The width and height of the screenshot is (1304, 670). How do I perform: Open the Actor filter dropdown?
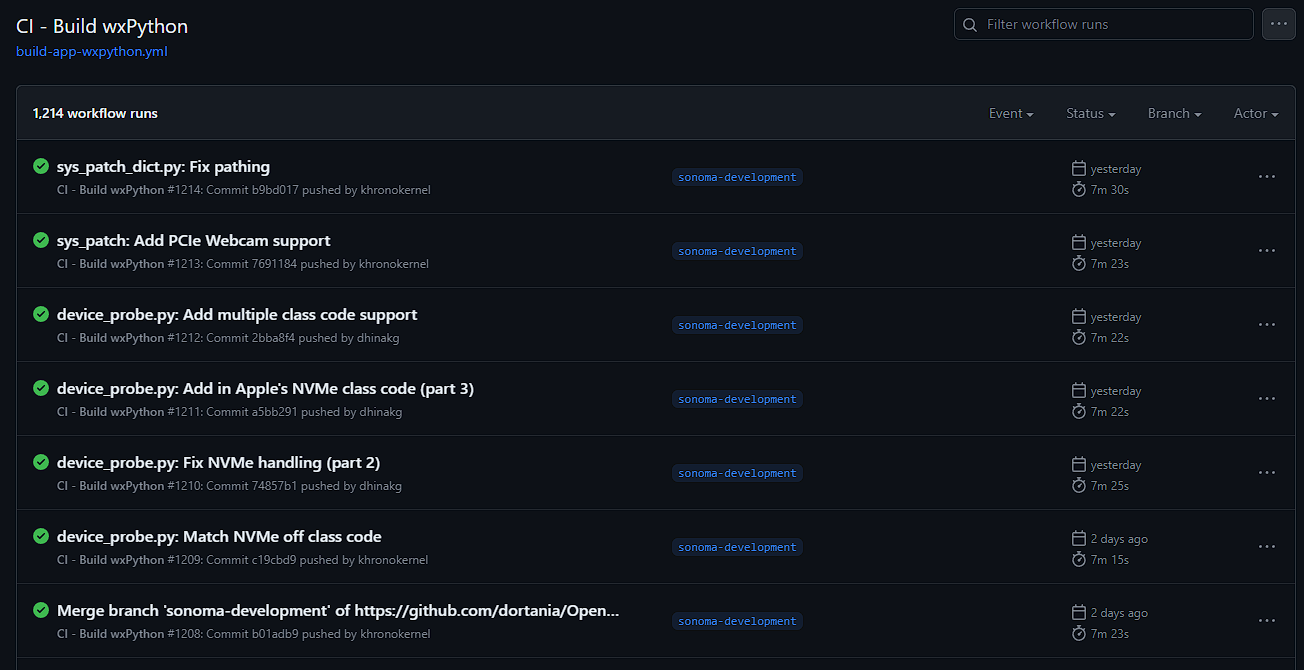click(x=1256, y=113)
